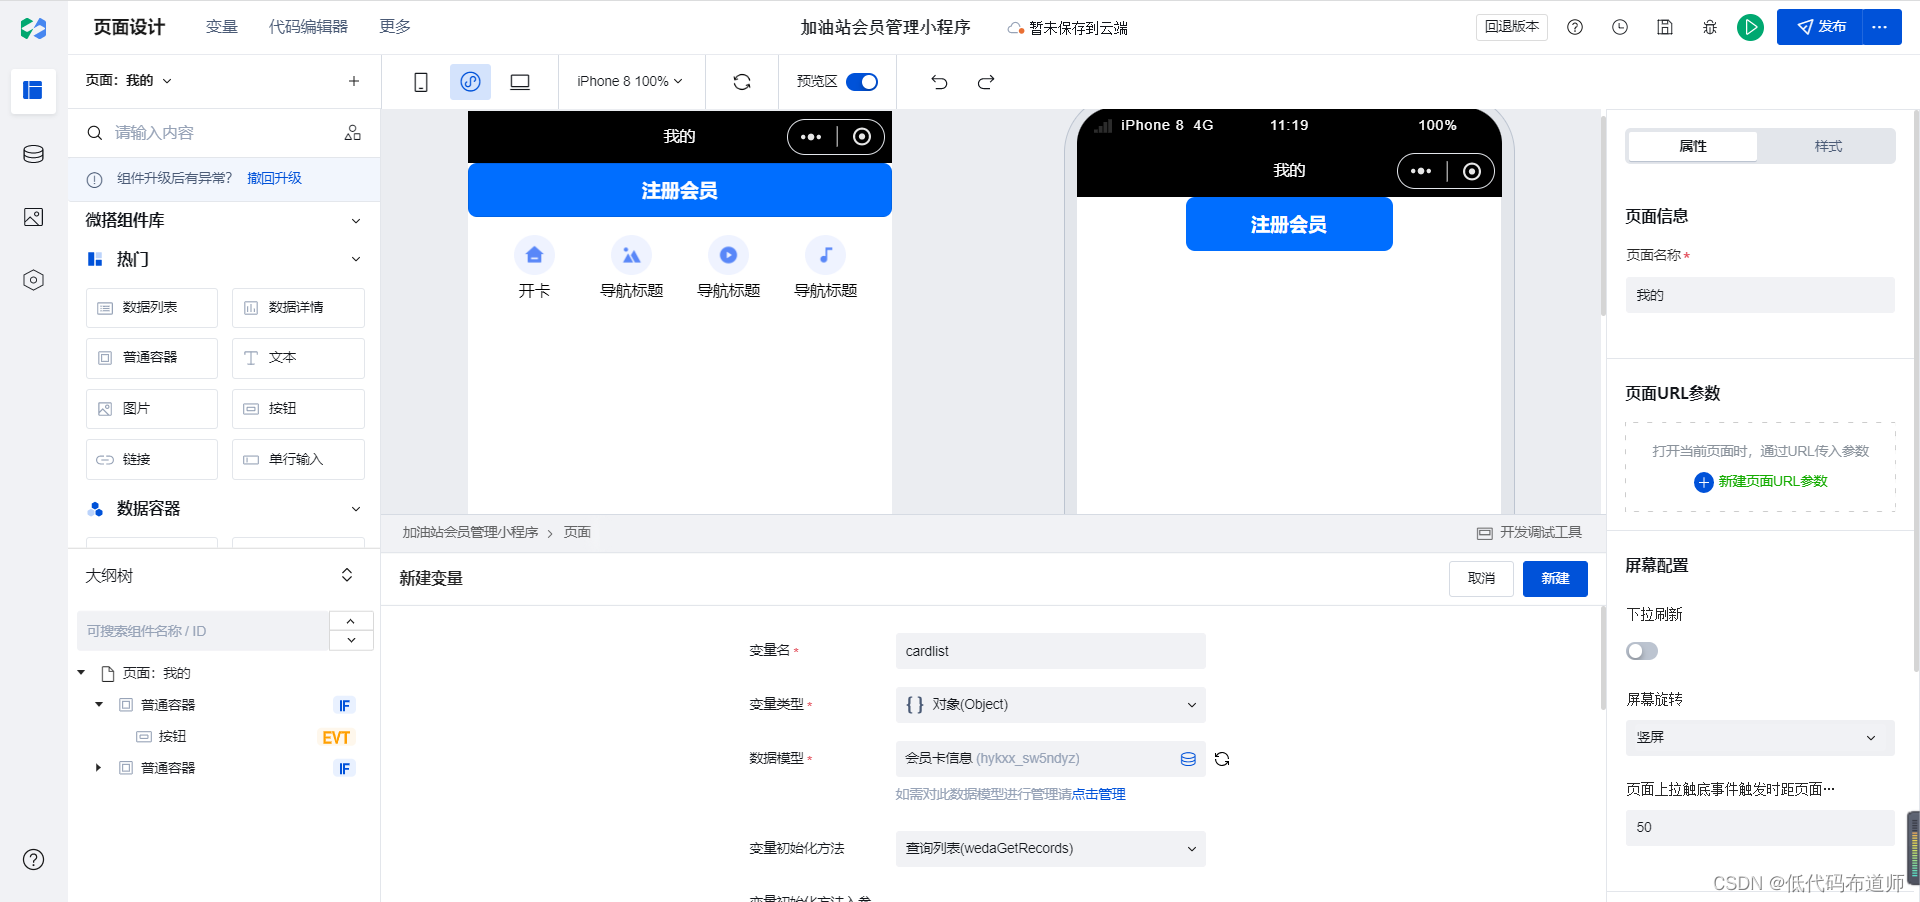Collapse the 数据容器 component group
Viewport: 1920px width, 902px height.
tap(356, 509)
